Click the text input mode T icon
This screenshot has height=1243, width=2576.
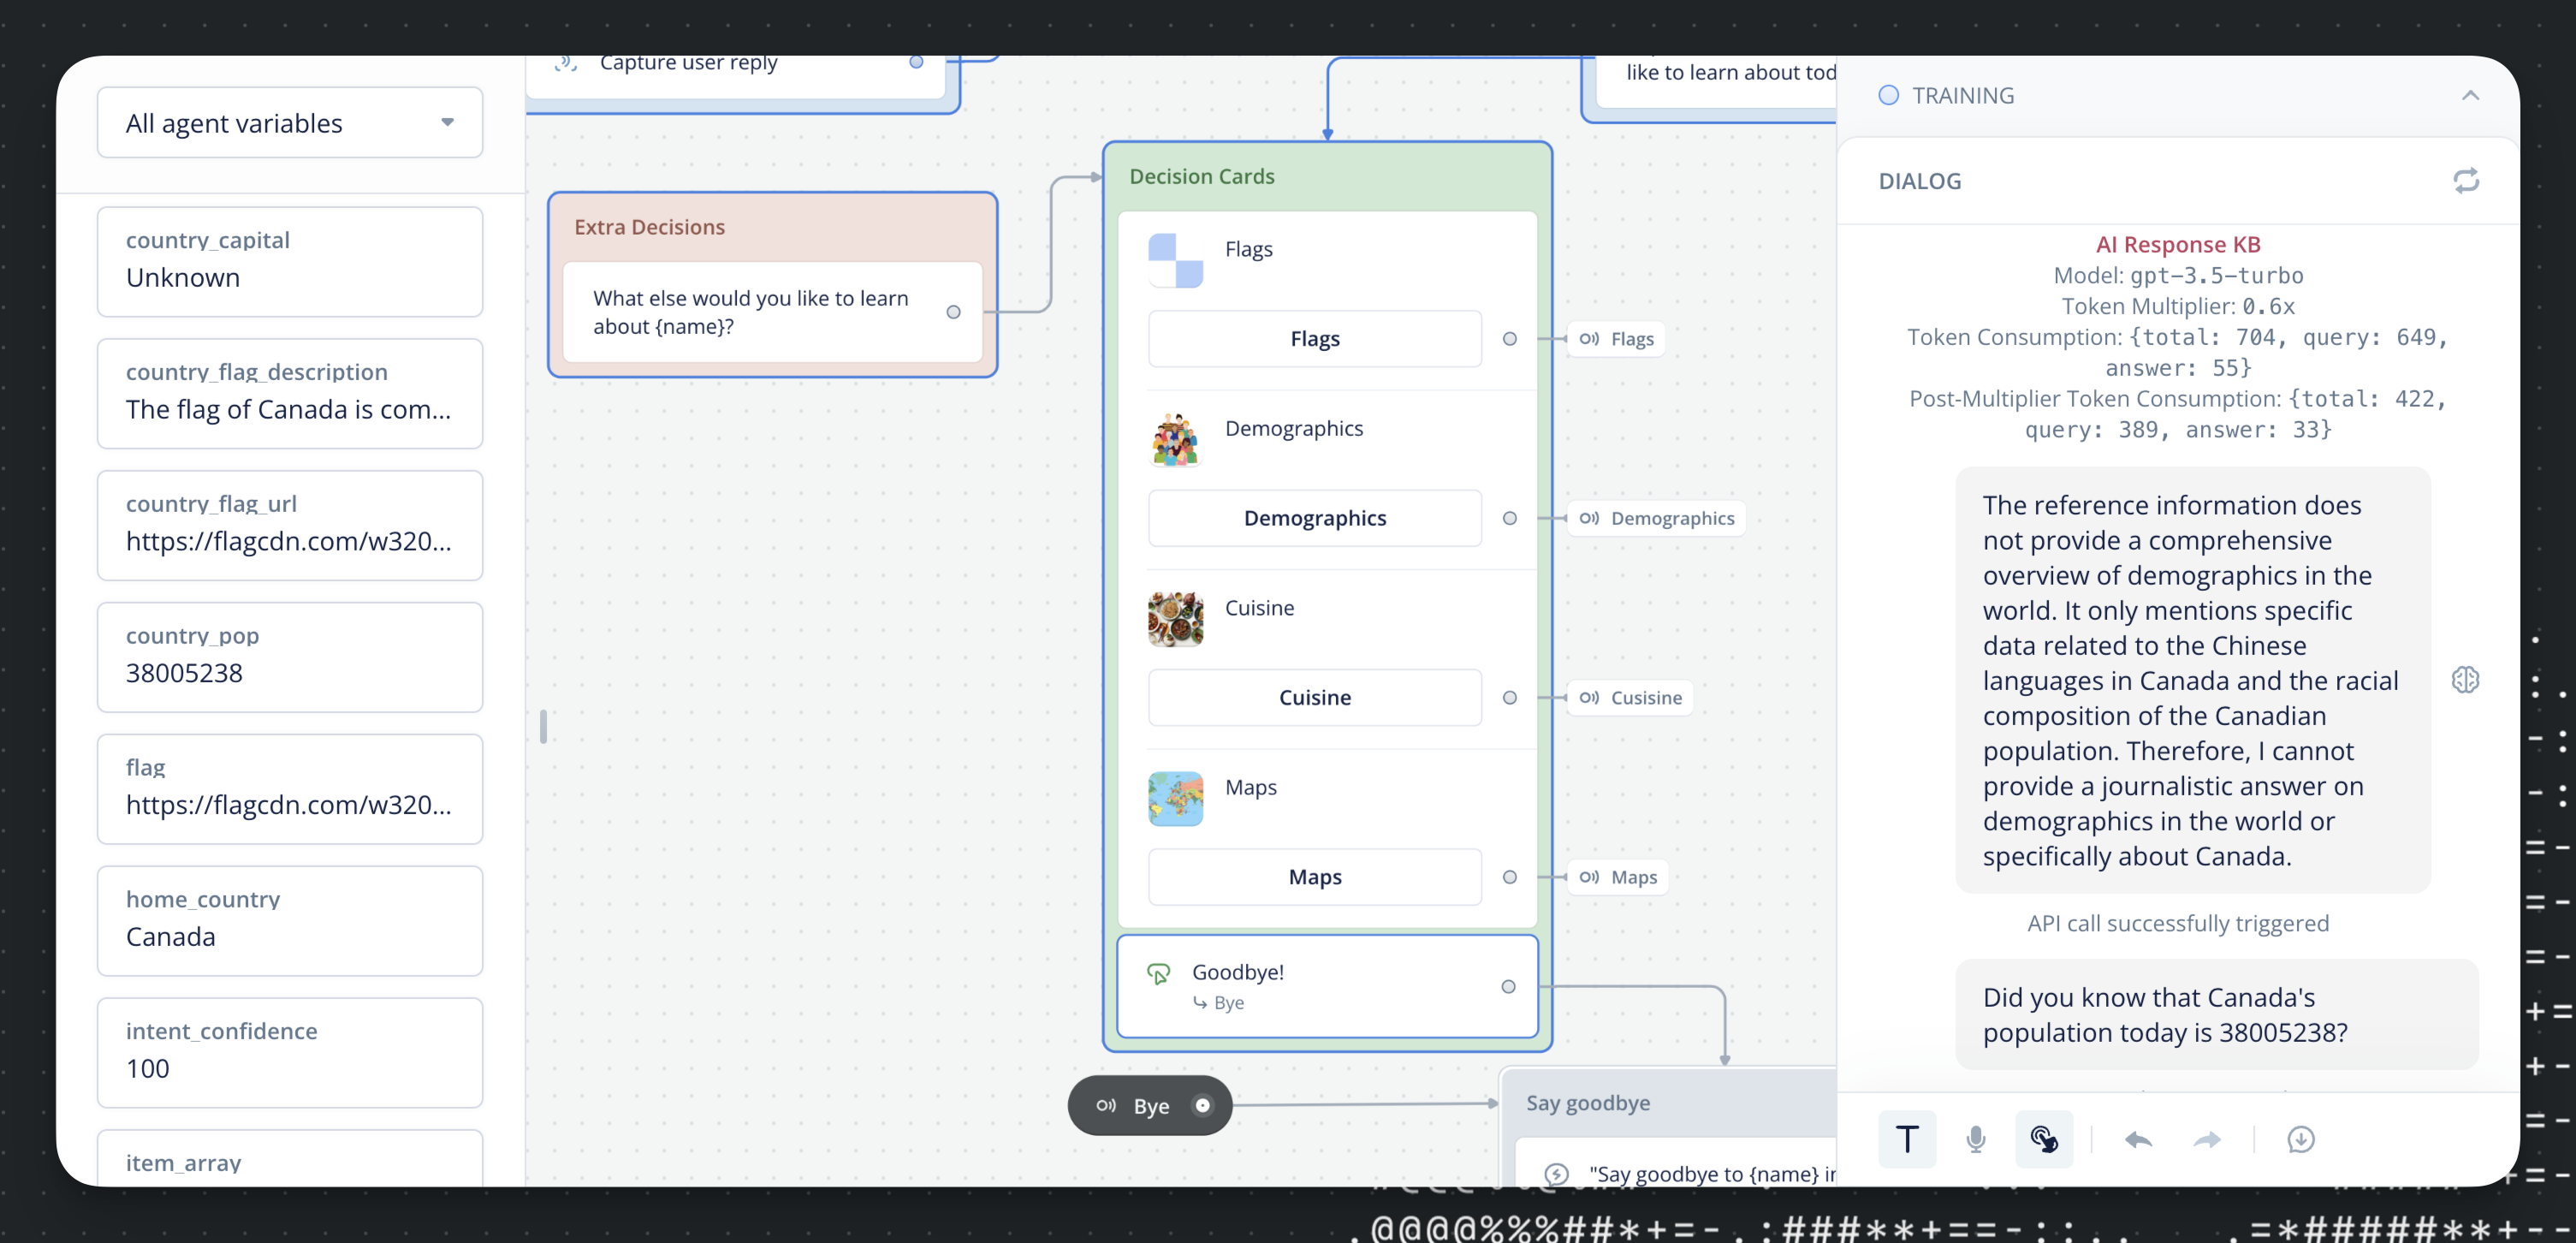click(x=1906, y=1139)
